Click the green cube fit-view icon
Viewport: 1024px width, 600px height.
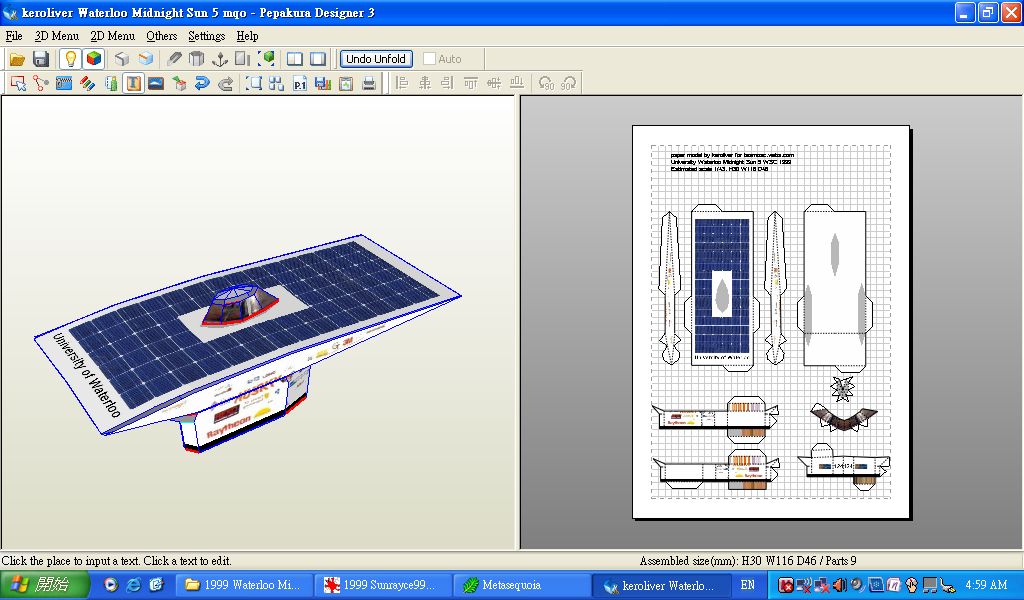266,59
